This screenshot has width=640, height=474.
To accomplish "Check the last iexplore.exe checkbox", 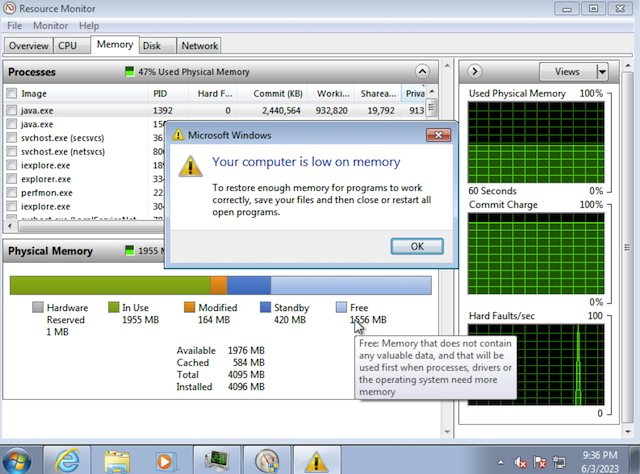I will tap(11, 206).
